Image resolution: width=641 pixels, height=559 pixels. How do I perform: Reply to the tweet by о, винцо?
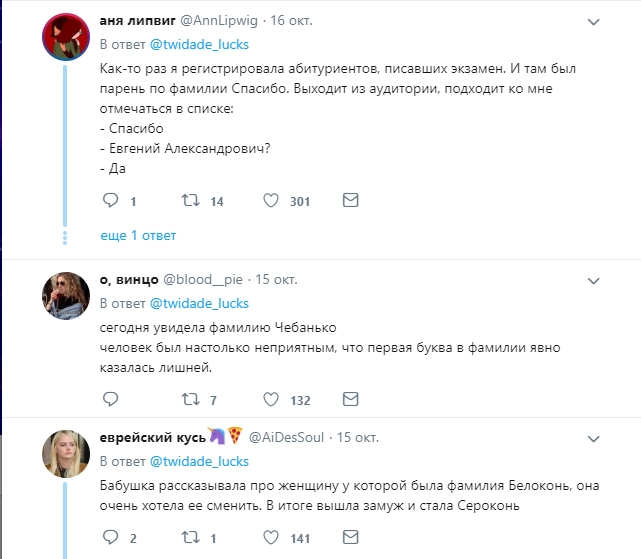pyautogui.click(x=111, y=400)
